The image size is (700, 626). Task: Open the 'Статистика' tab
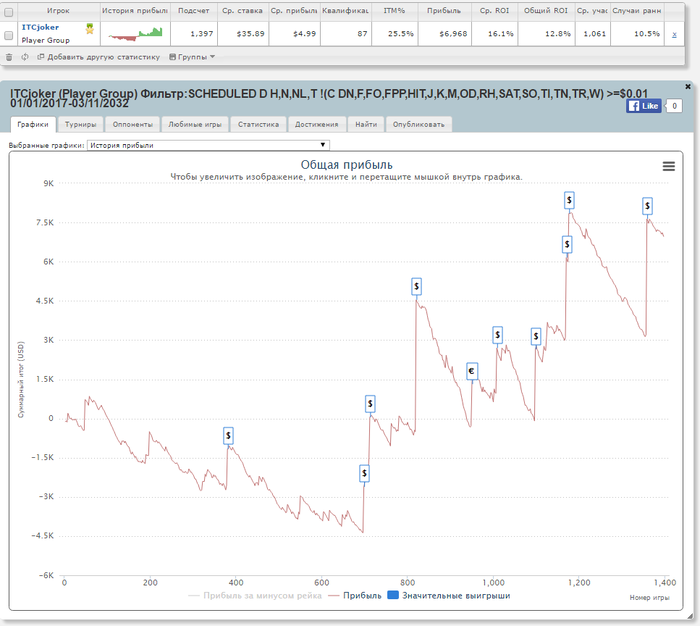click(259, 125)
